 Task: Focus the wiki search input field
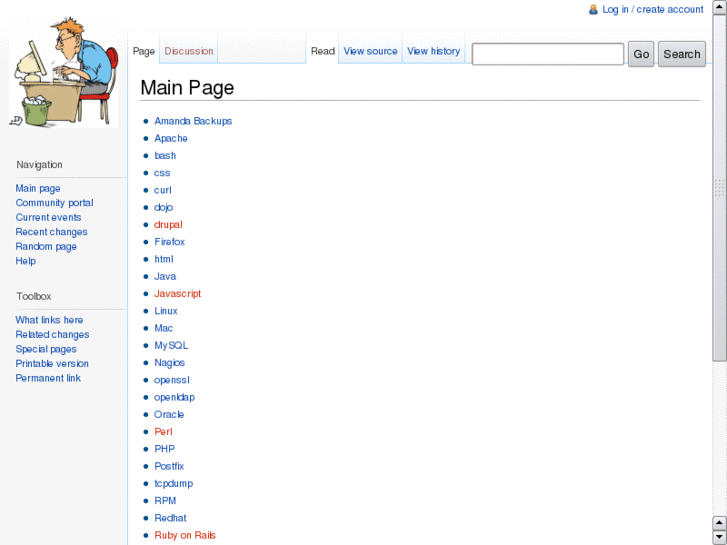coord(548,54)
